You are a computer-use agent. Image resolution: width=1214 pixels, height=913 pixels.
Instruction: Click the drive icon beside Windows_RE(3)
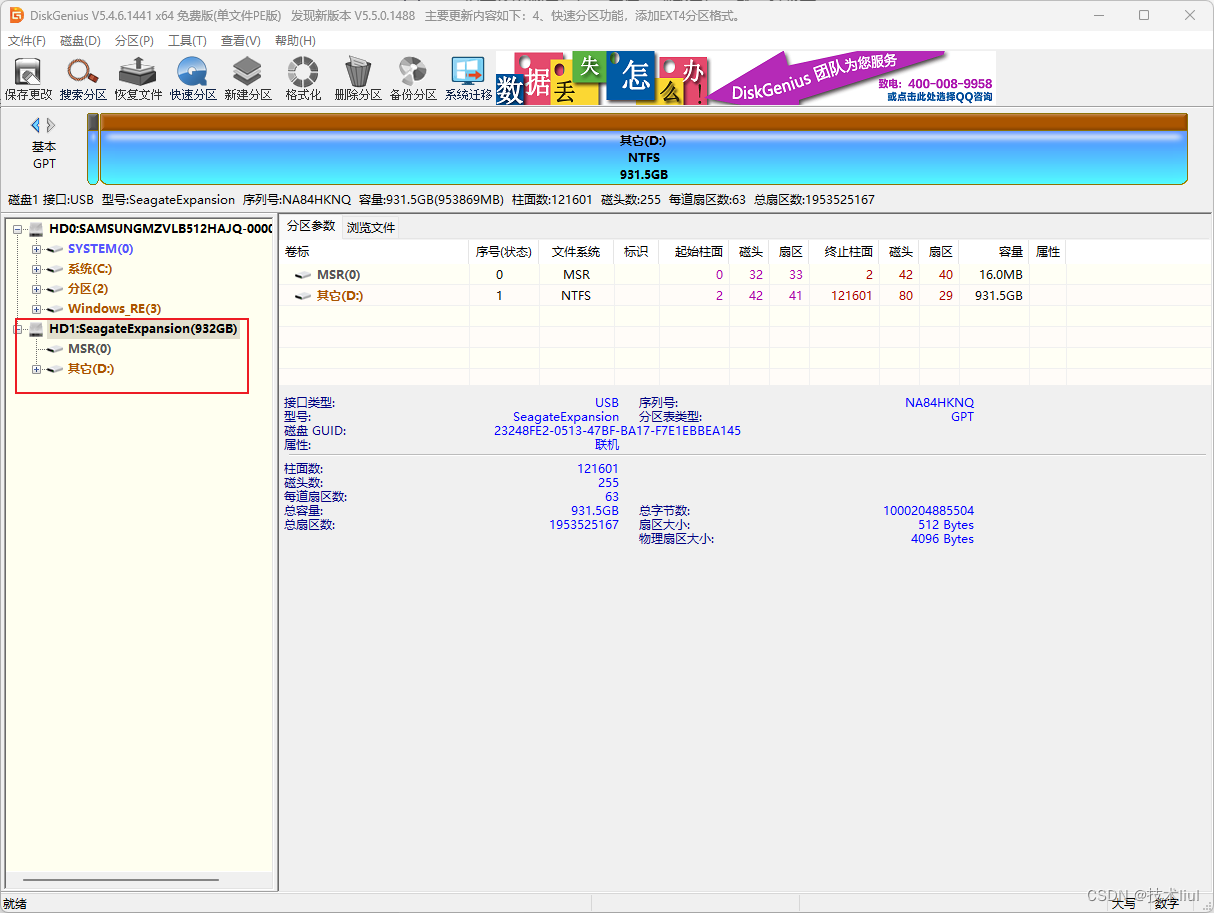pyautogui.click(x=55, y=309)
